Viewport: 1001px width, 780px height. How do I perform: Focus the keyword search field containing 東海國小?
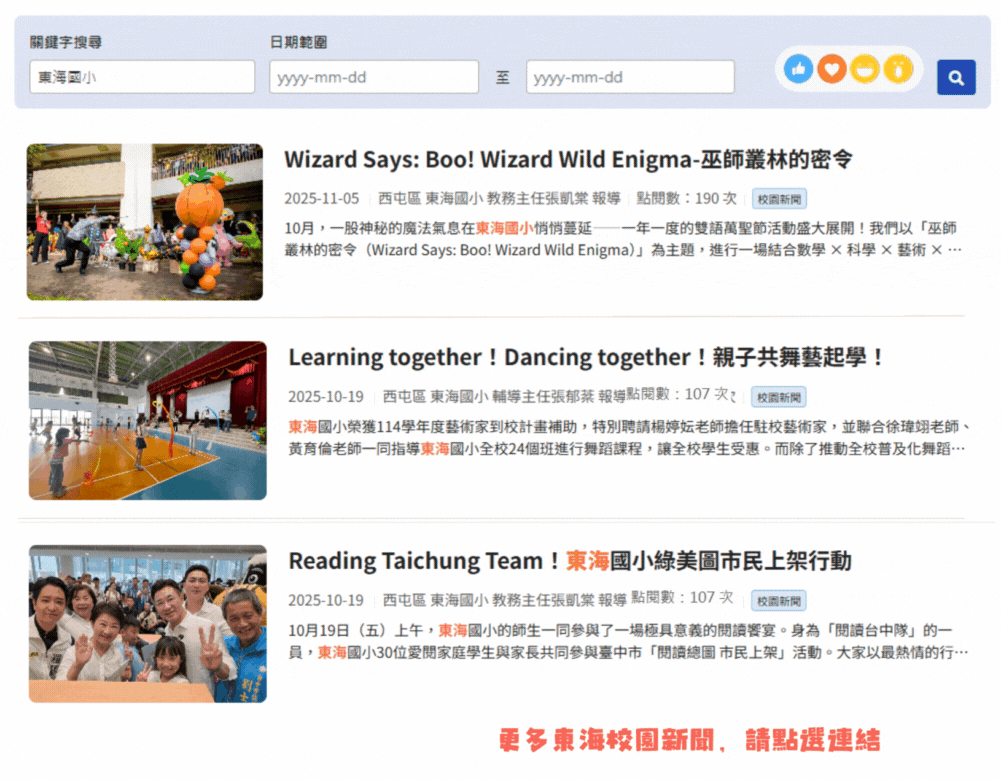(x=142, y=77)
